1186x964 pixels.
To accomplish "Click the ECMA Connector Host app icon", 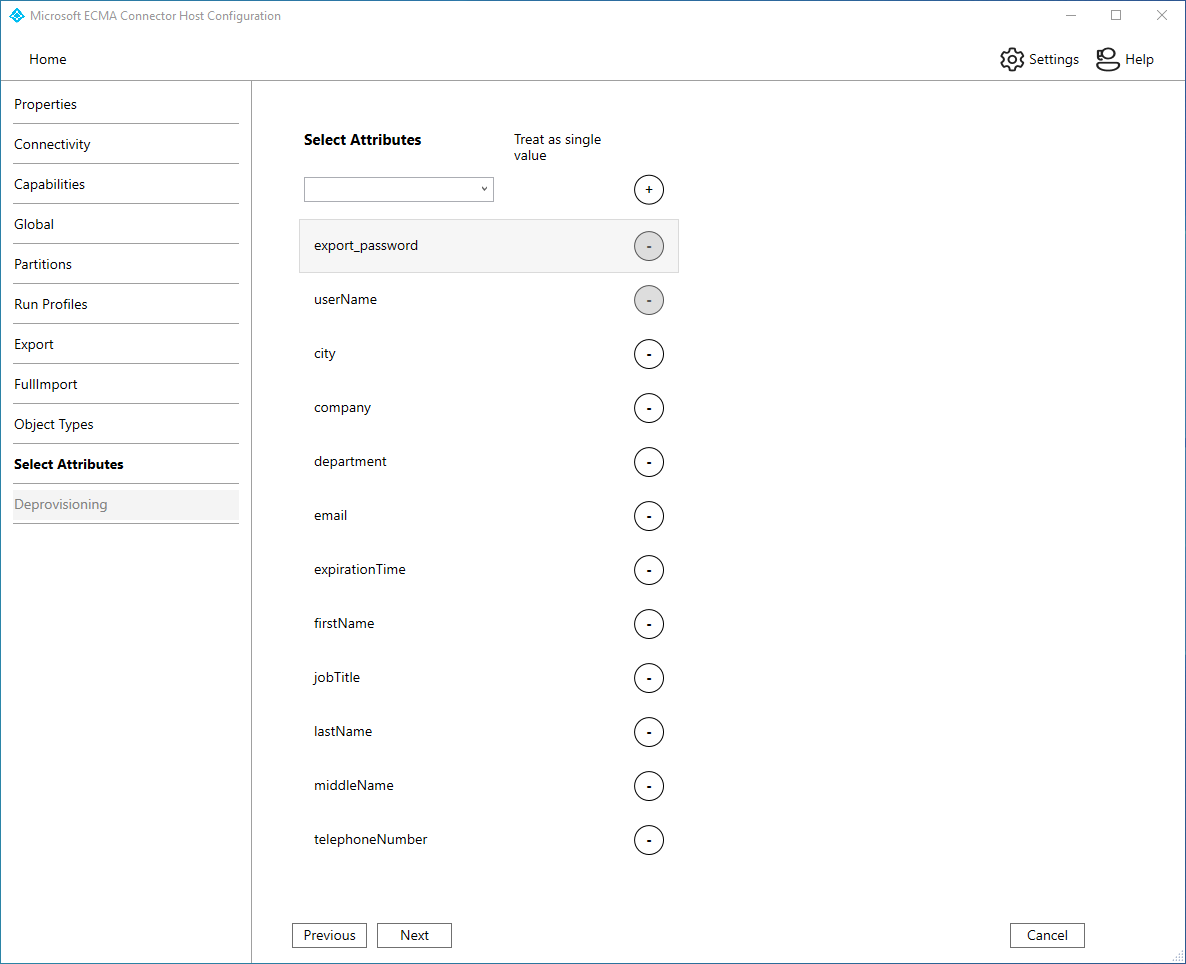I will pos(17,15).
